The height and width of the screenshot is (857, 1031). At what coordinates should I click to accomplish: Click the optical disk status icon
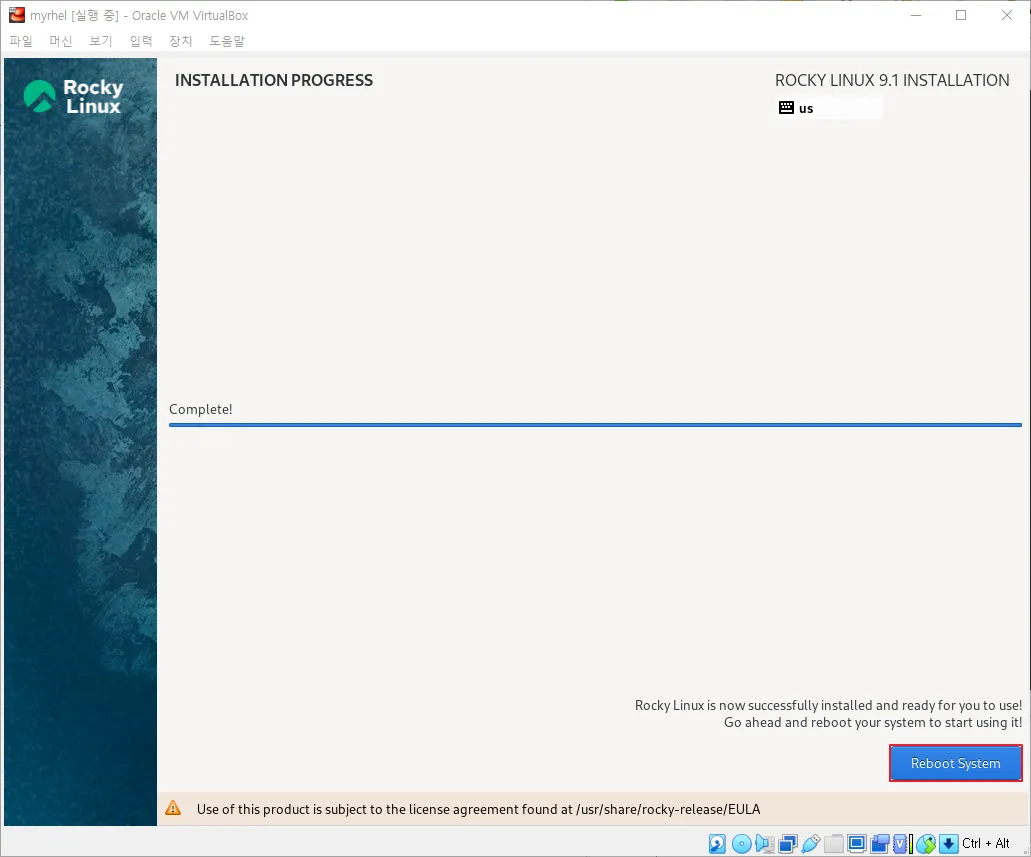click(x=742, y=843)
